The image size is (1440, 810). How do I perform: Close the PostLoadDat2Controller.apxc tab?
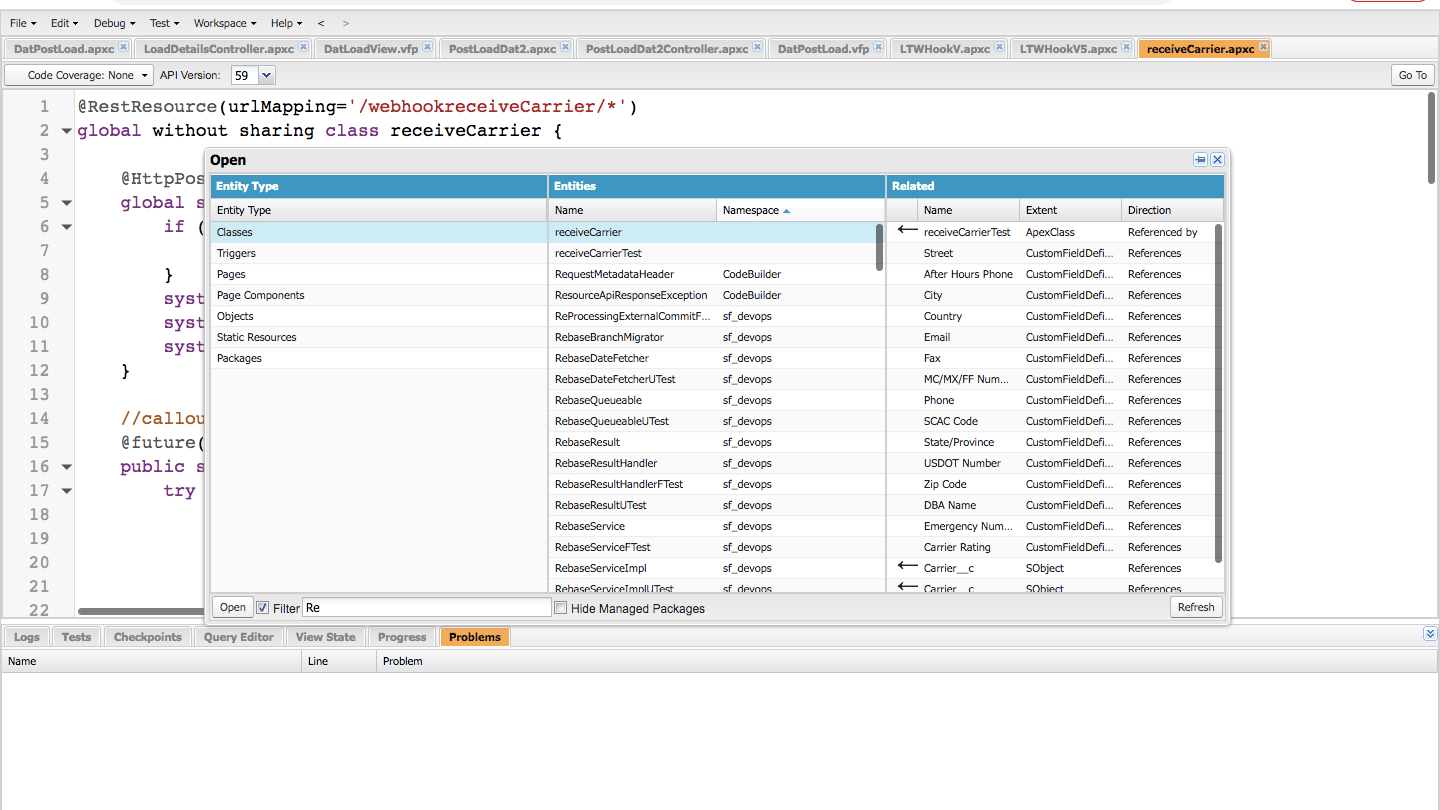point(757,47)
